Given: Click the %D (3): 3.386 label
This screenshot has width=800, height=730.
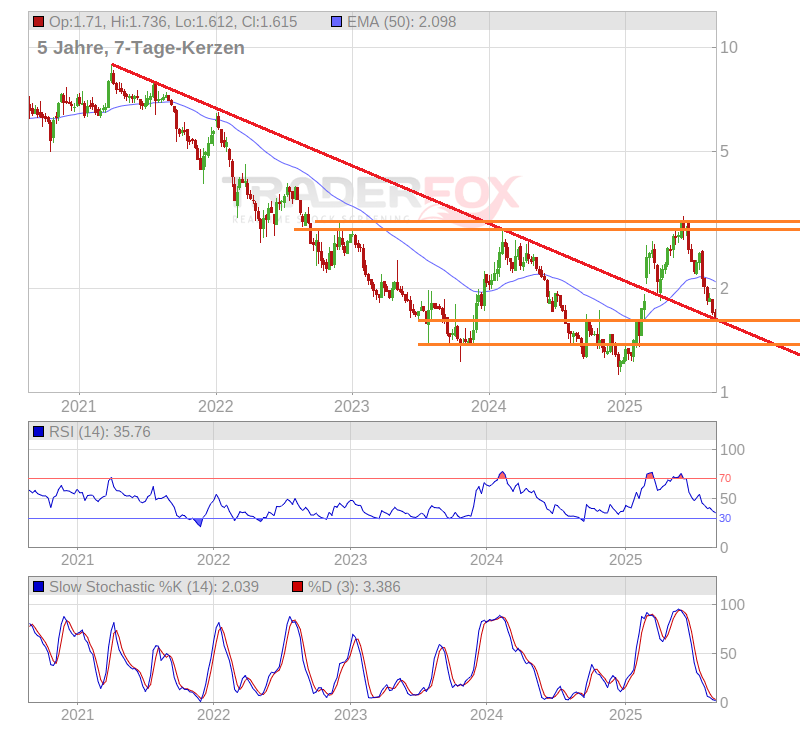Looking at the screenshot, I should pyautogui.click(x=354, y=587).
